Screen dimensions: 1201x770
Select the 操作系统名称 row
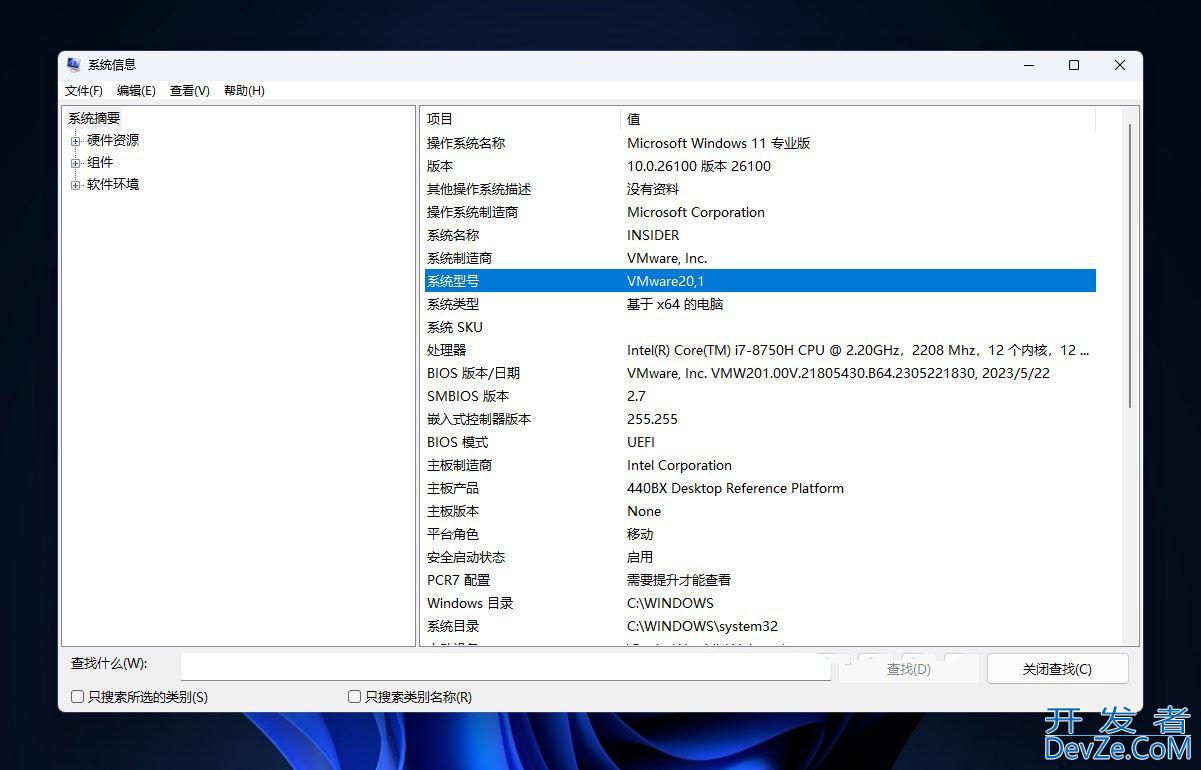(x=759, y=143)
